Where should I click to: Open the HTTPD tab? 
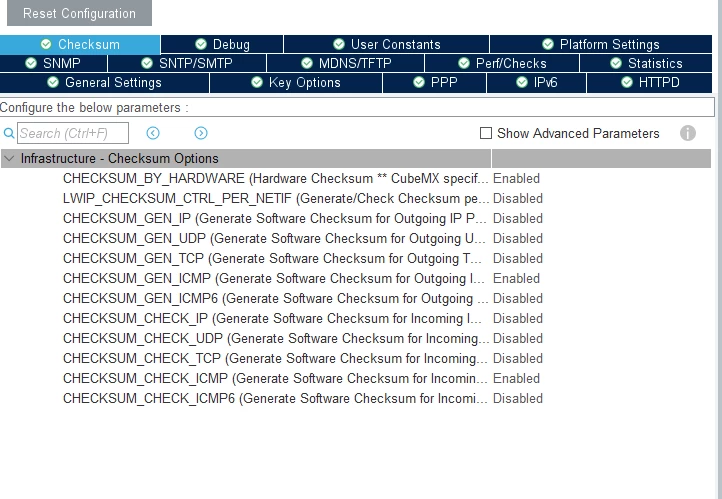650,82
